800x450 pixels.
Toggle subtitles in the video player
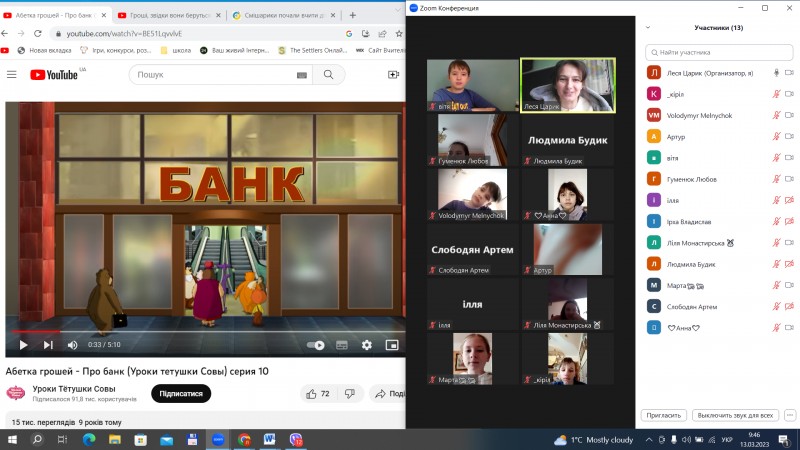point(343,345)
